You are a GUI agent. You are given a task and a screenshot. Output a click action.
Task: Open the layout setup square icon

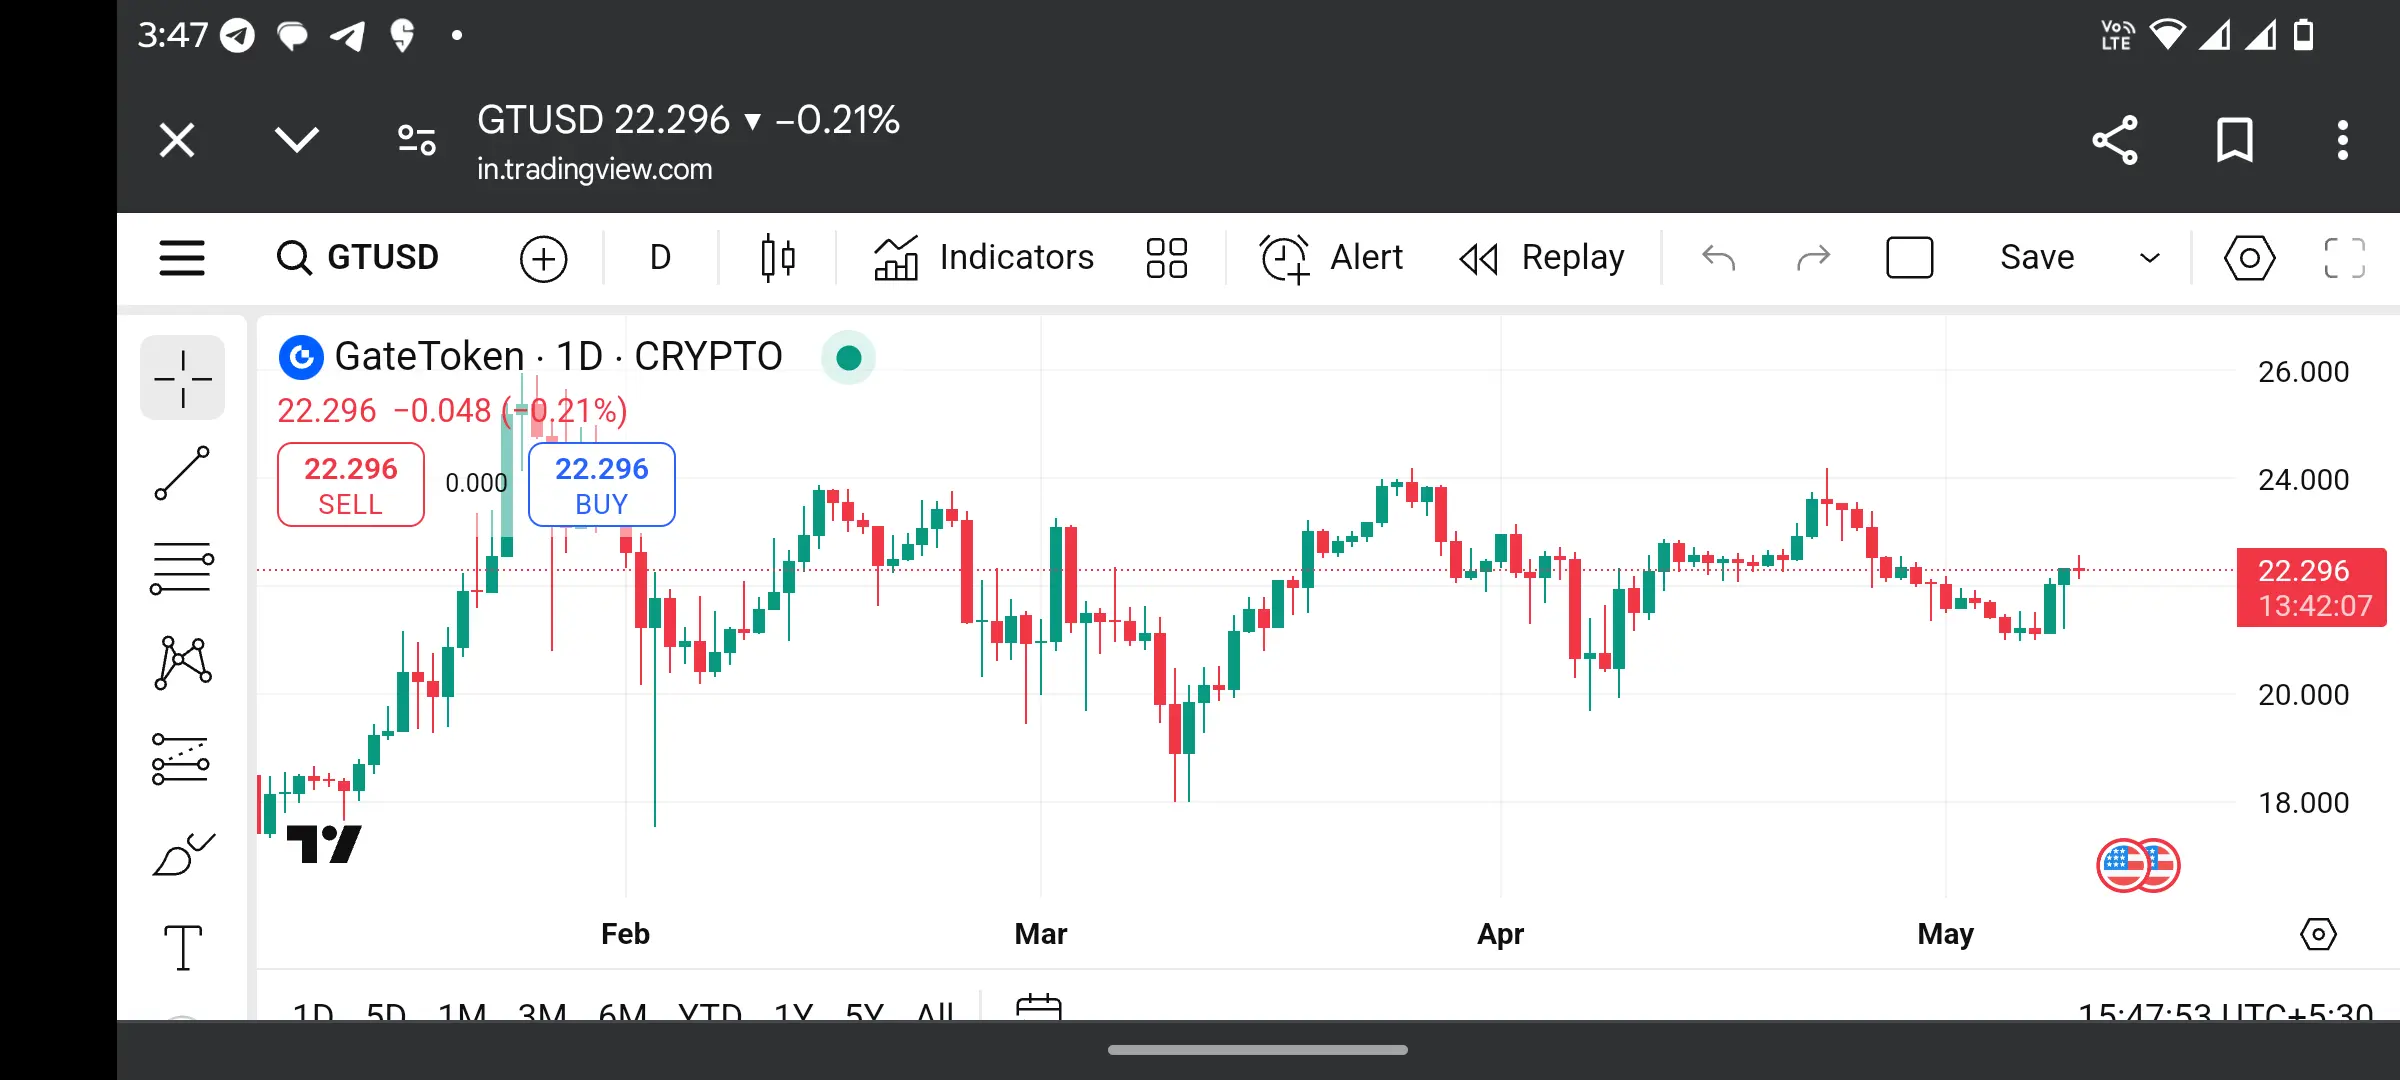coord(1909,258)
